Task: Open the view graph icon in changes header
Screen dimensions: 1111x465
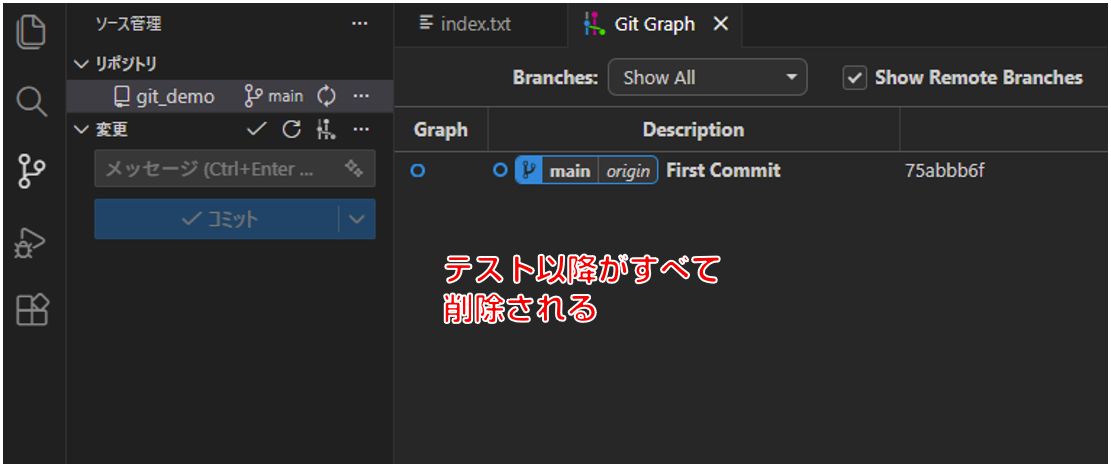Action: coord(324,129)
